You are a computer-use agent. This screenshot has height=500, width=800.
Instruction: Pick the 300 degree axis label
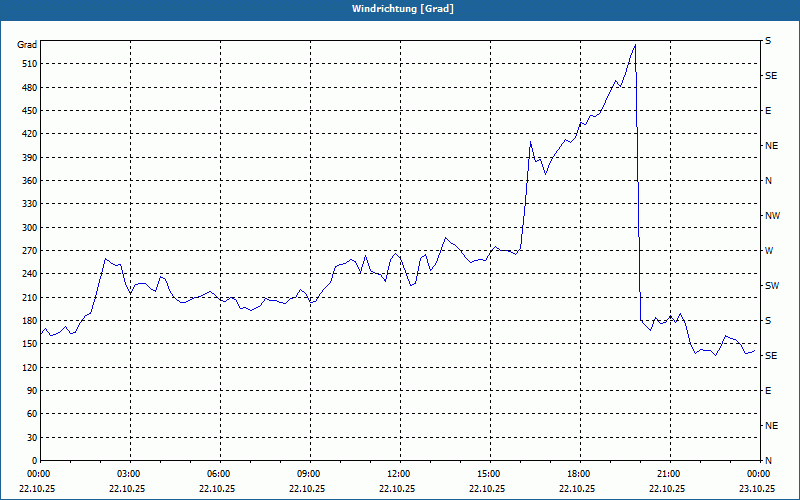click(29, 228)
